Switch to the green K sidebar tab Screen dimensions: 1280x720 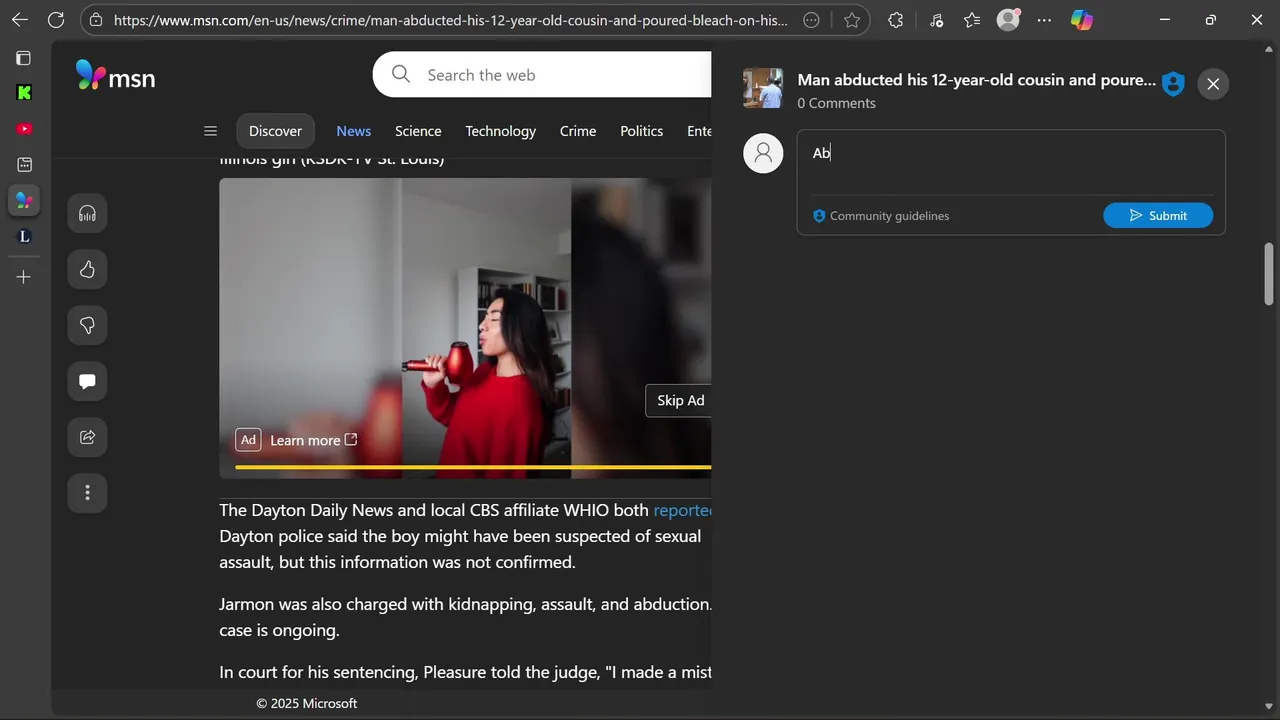(24, 93)
